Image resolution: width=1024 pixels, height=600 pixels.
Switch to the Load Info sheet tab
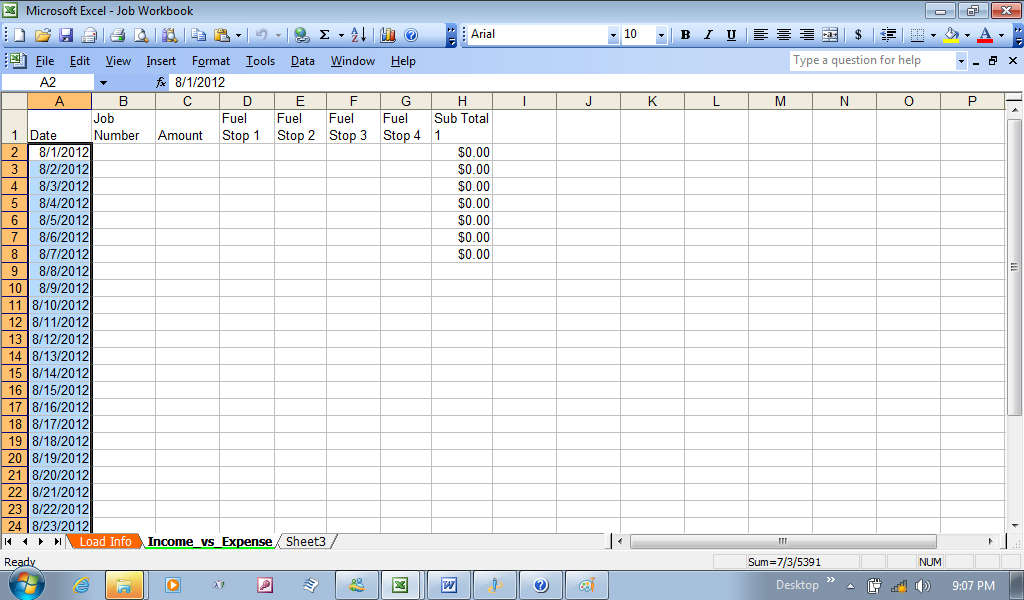[105, 541]
